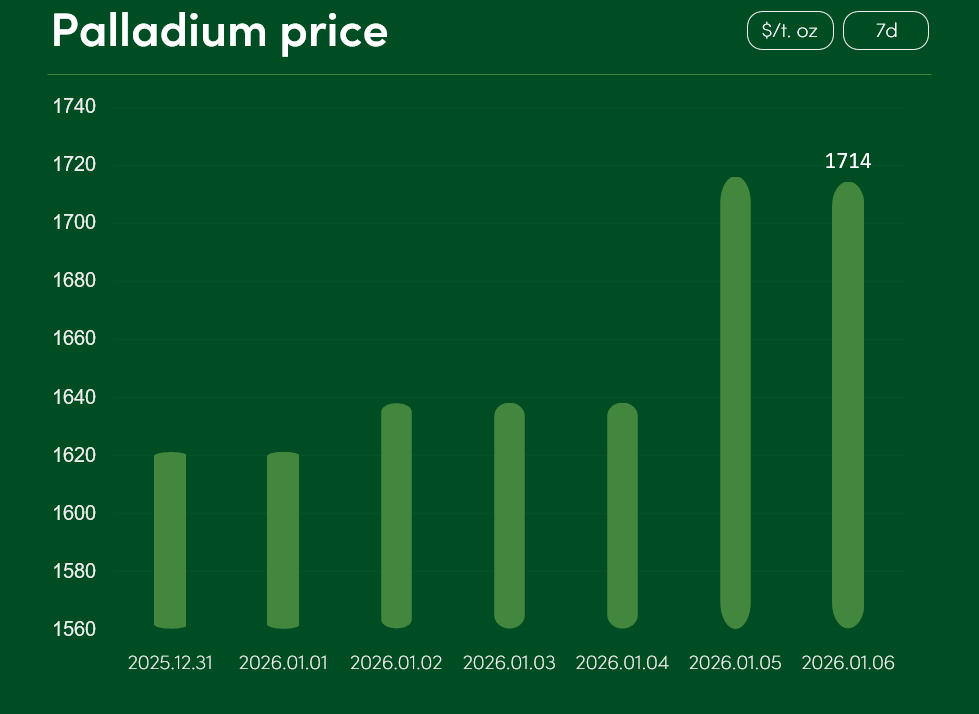Pick the 2026.01.04 palladium bar
The height and width of the screenshot is (714, 979).
(x=622, y=516)
